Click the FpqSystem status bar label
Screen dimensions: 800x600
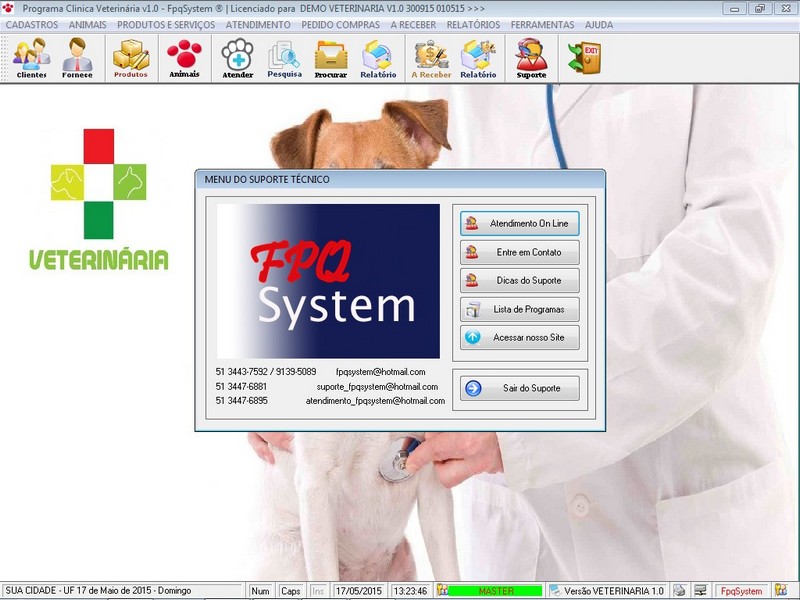click(741, 591)
